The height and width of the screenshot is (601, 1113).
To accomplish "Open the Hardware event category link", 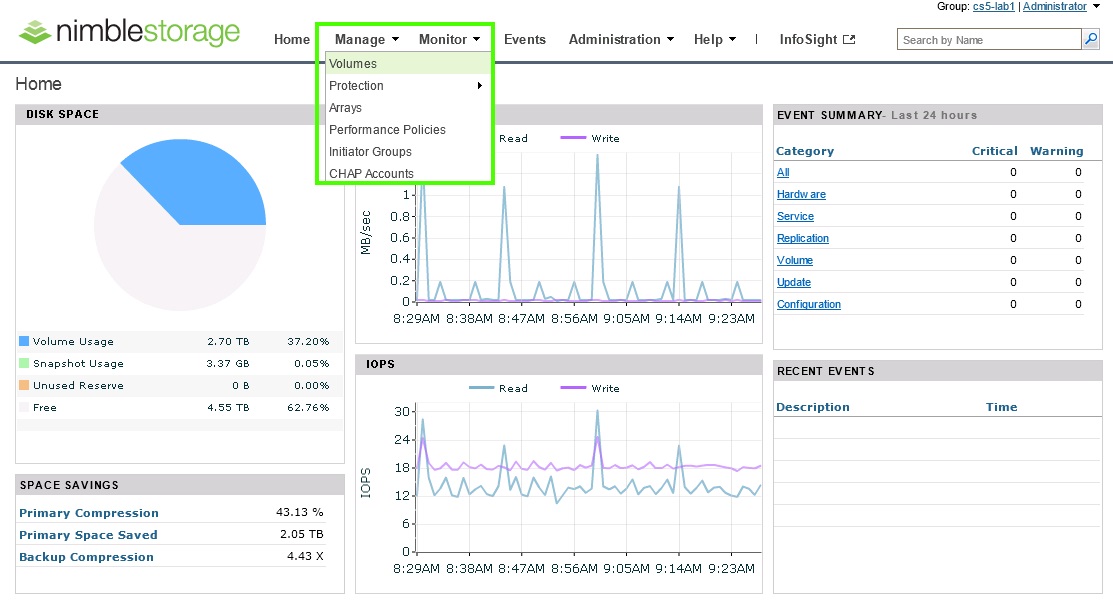I will click(x=803, y=194).
